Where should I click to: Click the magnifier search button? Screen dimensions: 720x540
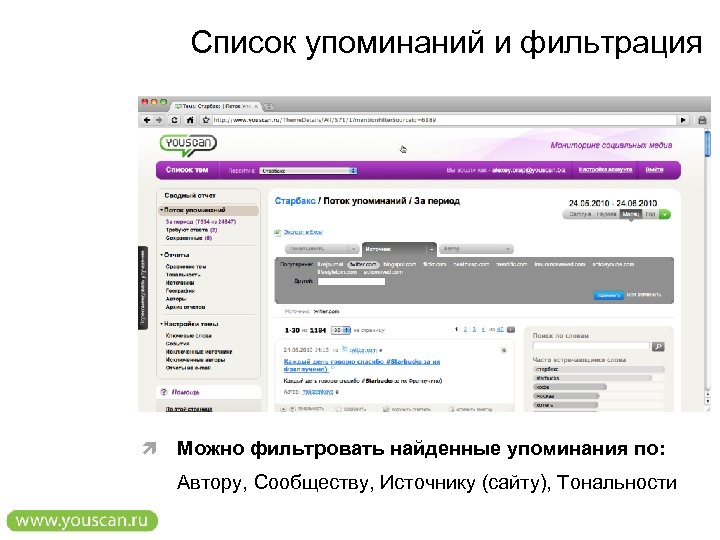tap(658, 347)
